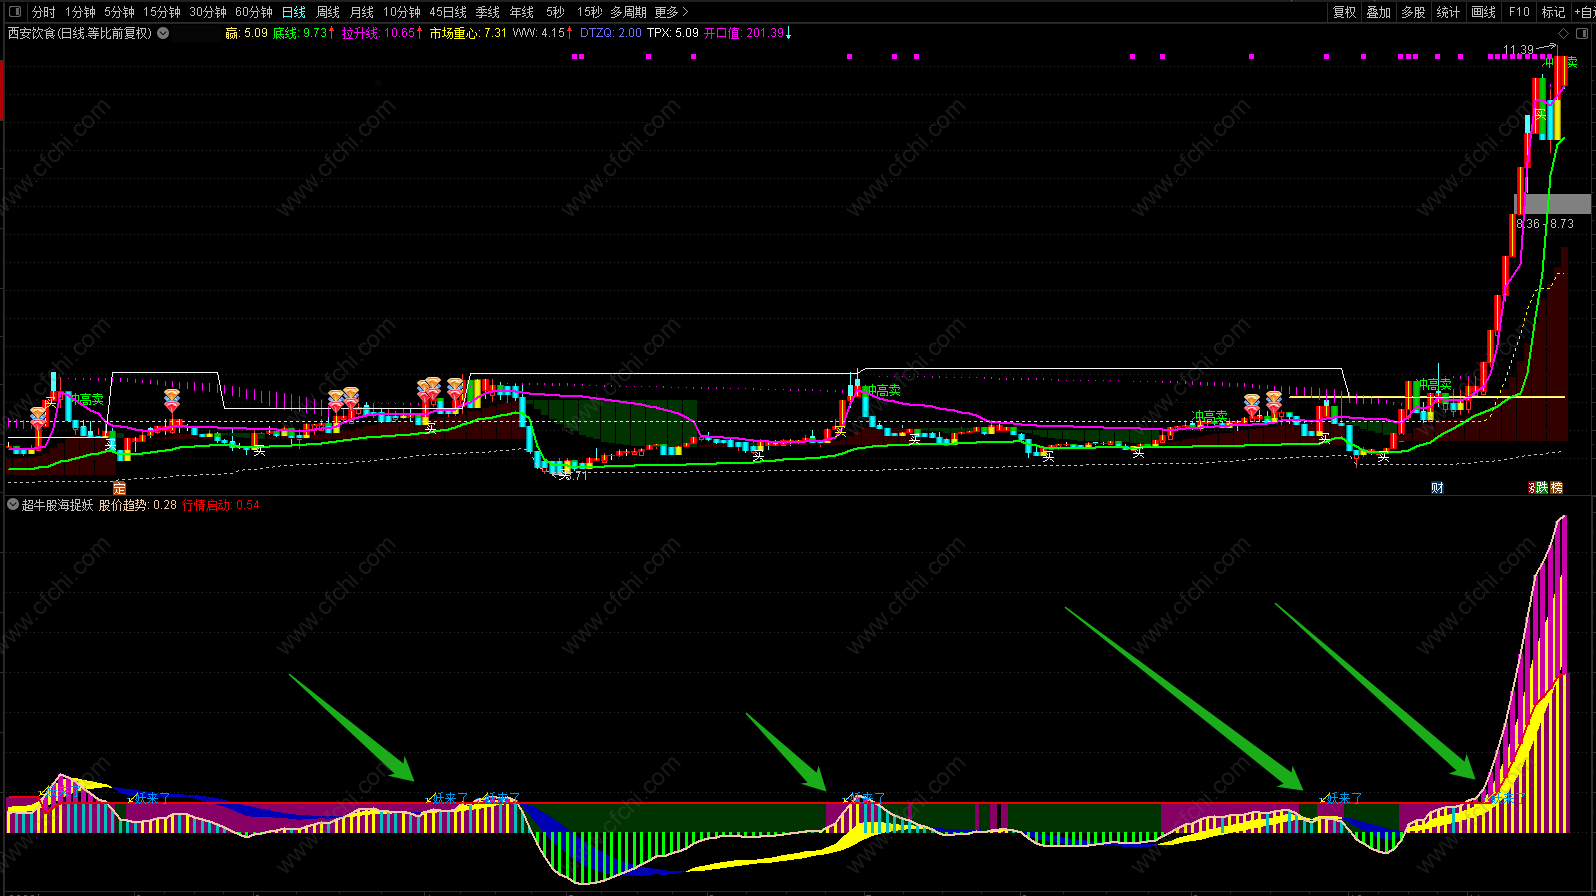Click the 赢: 5.09 indicator value

click(246, 33)
